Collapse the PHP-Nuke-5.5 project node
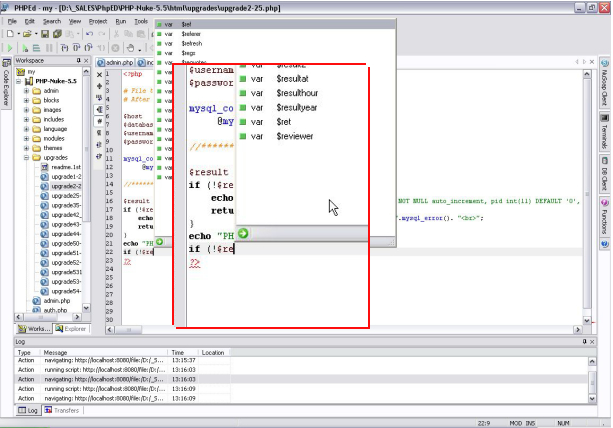 point(19,81)
